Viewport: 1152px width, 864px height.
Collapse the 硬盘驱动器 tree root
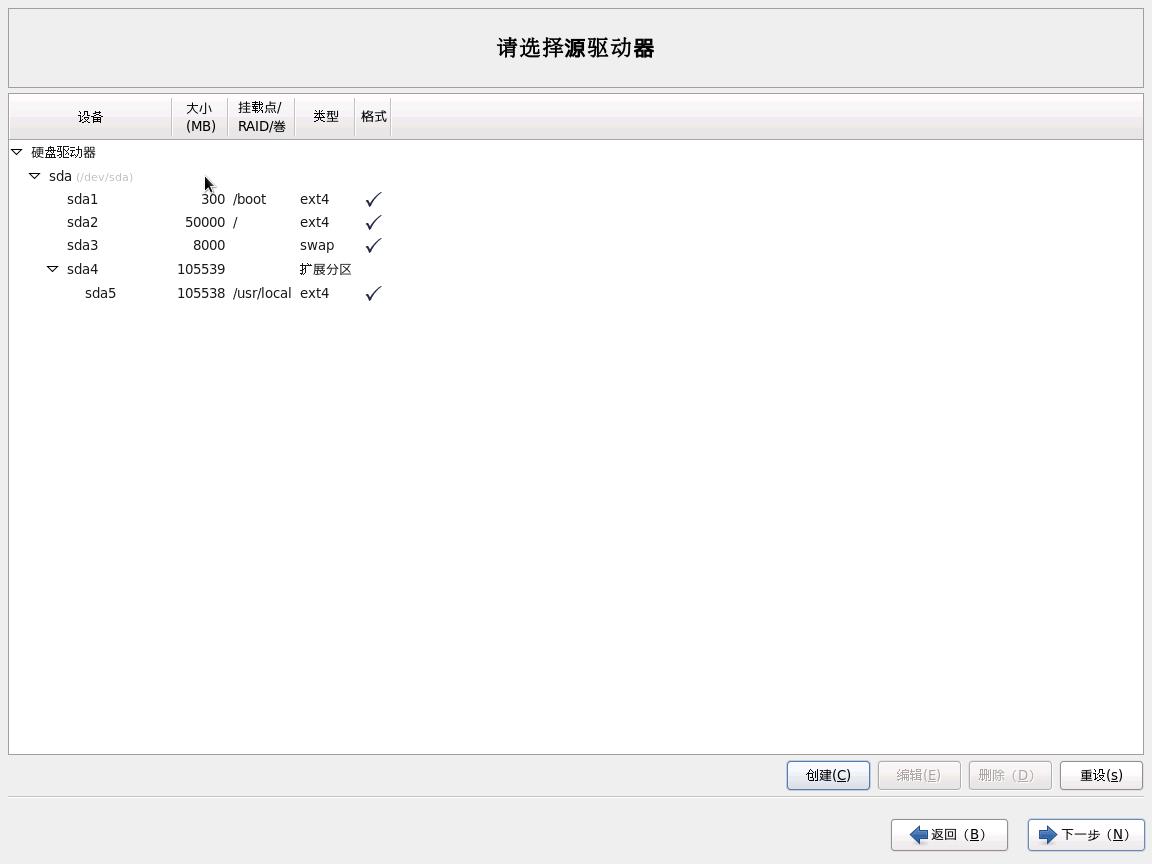tap(16, 152)
